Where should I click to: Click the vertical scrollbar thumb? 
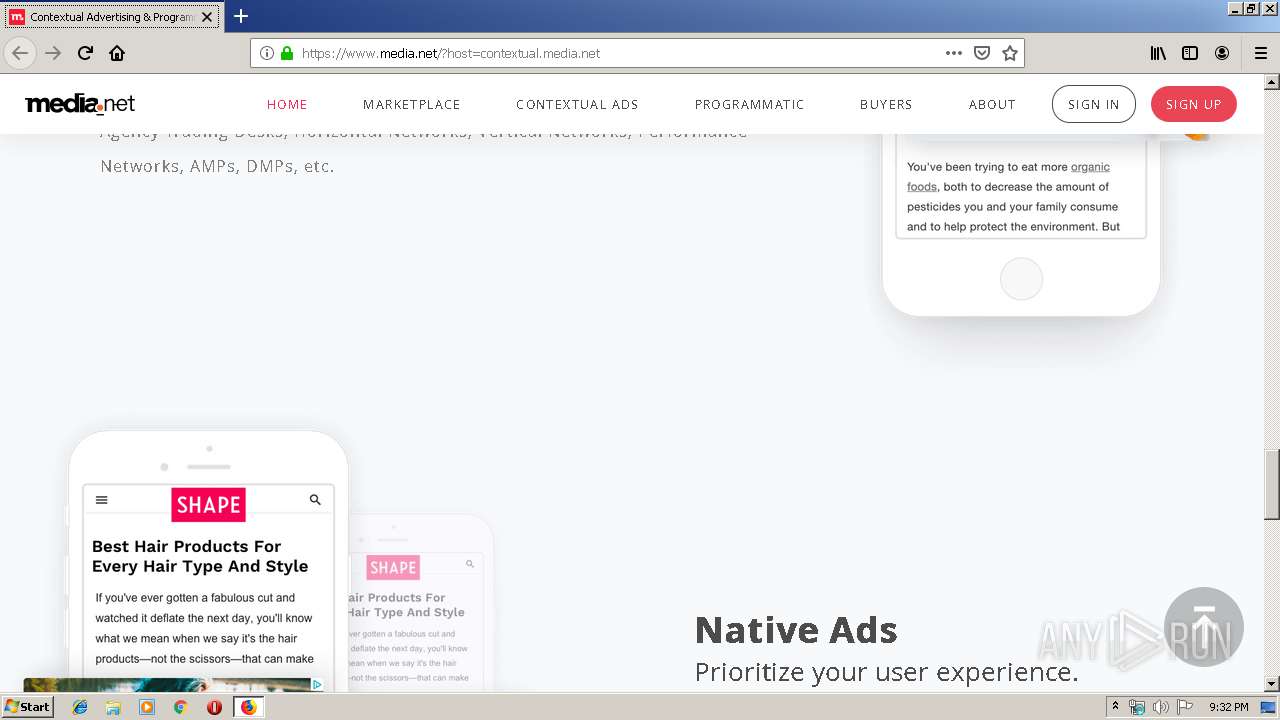[x=1272, y=484]
